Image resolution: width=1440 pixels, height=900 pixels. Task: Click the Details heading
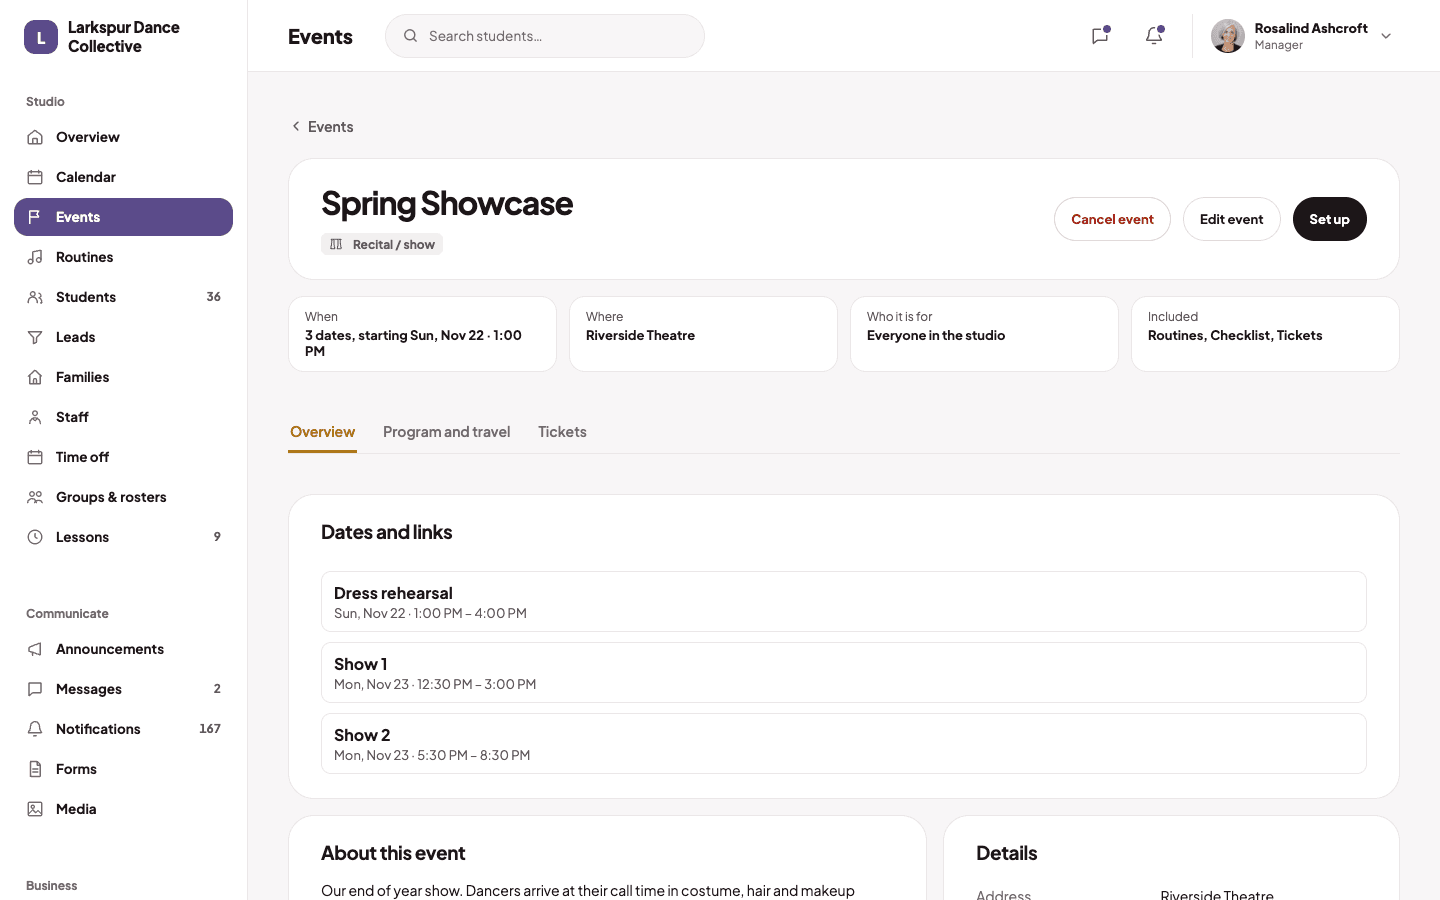pyautogui.click(x=1006, y=853)
